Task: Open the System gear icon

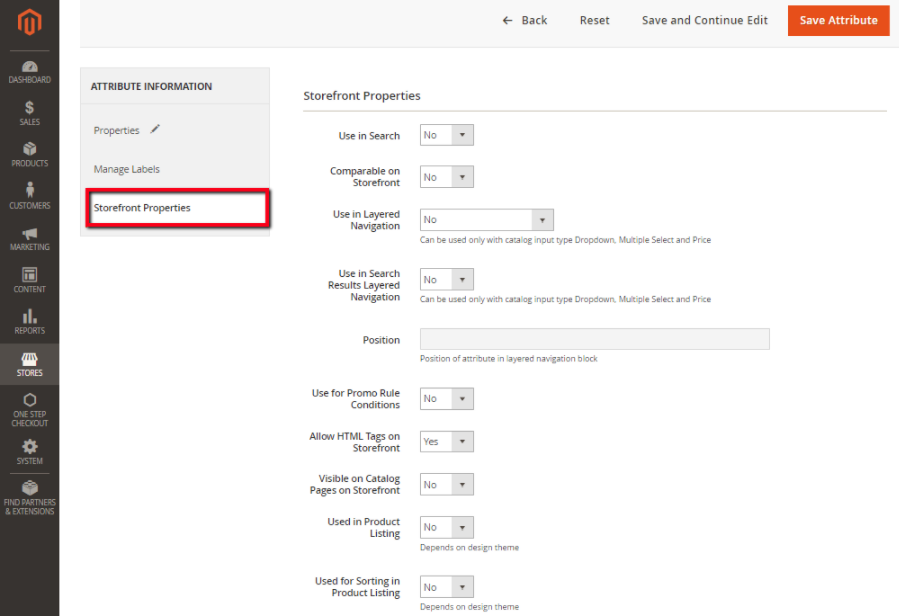Action: coord(29,448)
